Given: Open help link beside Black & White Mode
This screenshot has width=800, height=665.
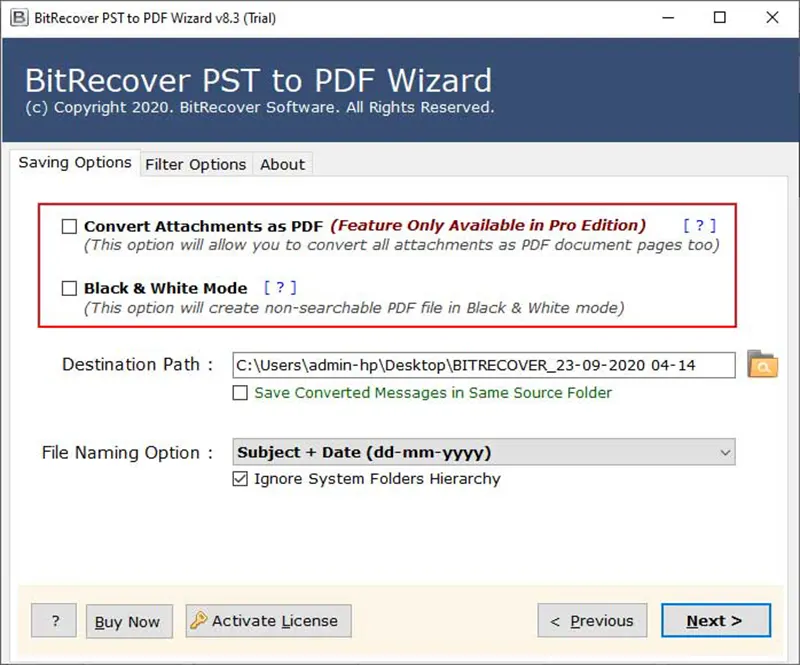Looking at the screenshot, I should (280, 287).
